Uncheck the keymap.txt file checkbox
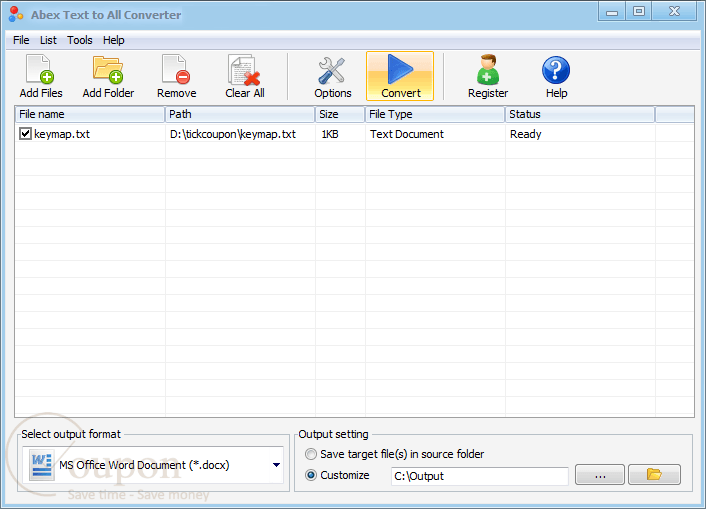 point(25,133)
